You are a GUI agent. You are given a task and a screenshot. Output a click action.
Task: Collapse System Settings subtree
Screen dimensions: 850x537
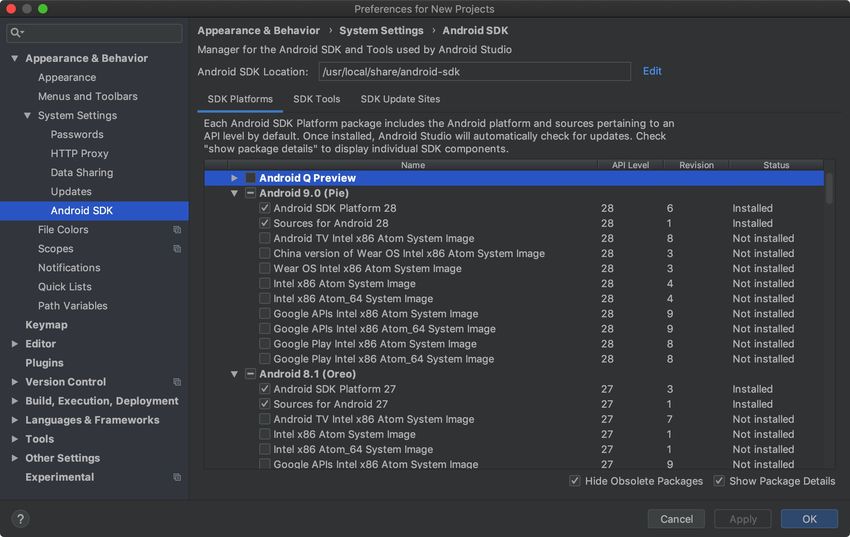point(28,115)
